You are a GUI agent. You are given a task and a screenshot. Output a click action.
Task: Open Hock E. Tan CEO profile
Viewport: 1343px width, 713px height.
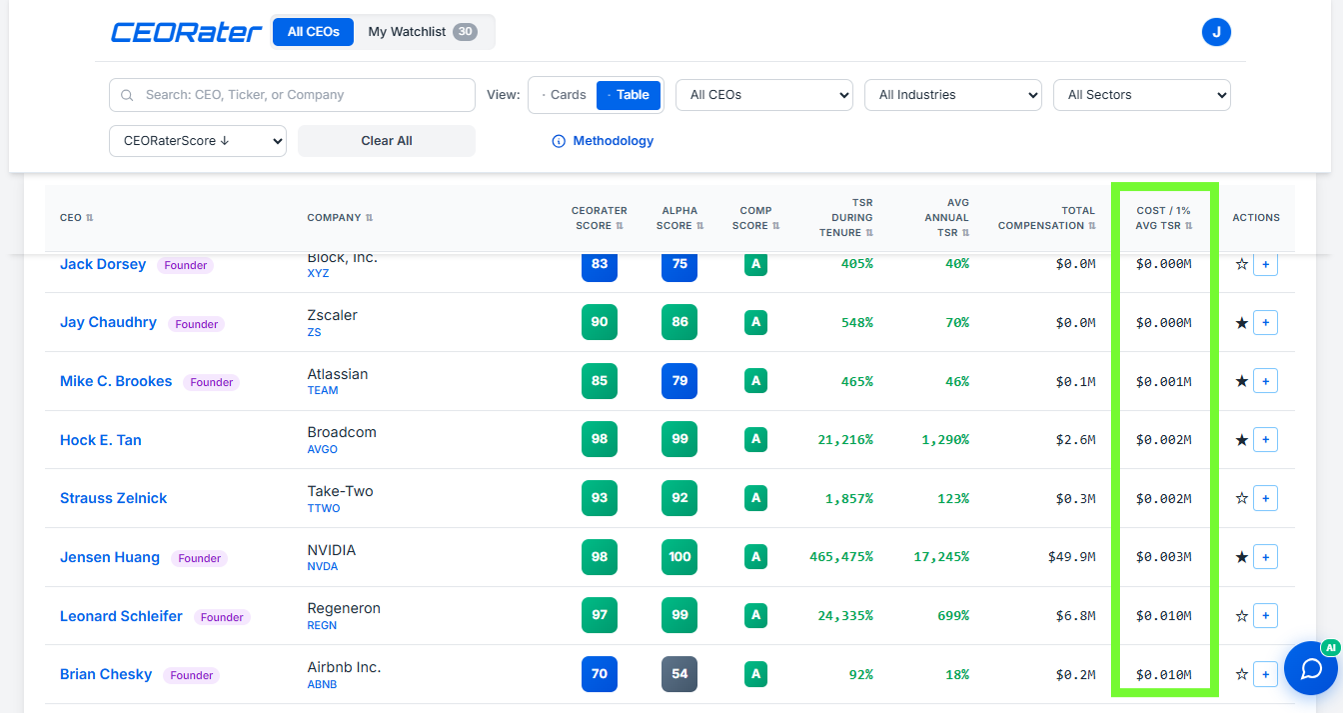point(101,440)
